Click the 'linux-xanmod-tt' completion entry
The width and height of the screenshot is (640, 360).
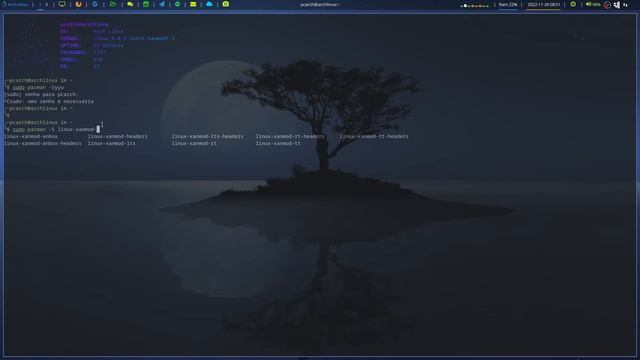click(x=278, y=143)
